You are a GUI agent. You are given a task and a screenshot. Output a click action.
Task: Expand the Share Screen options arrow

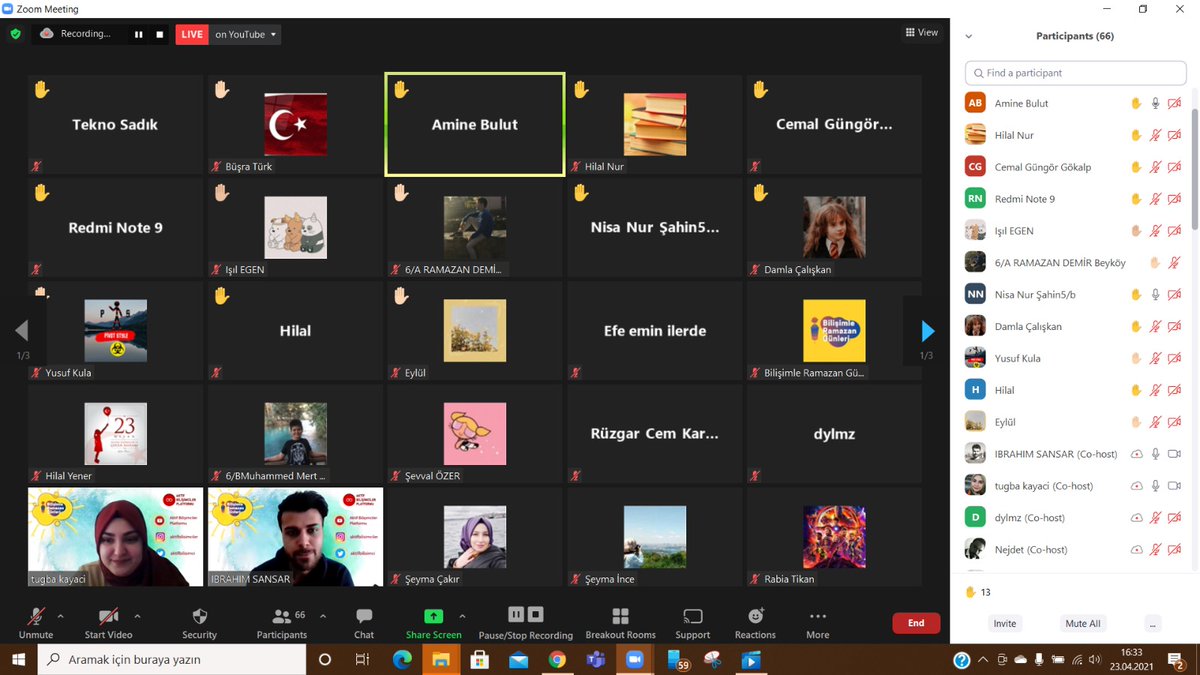click(461, 616)
